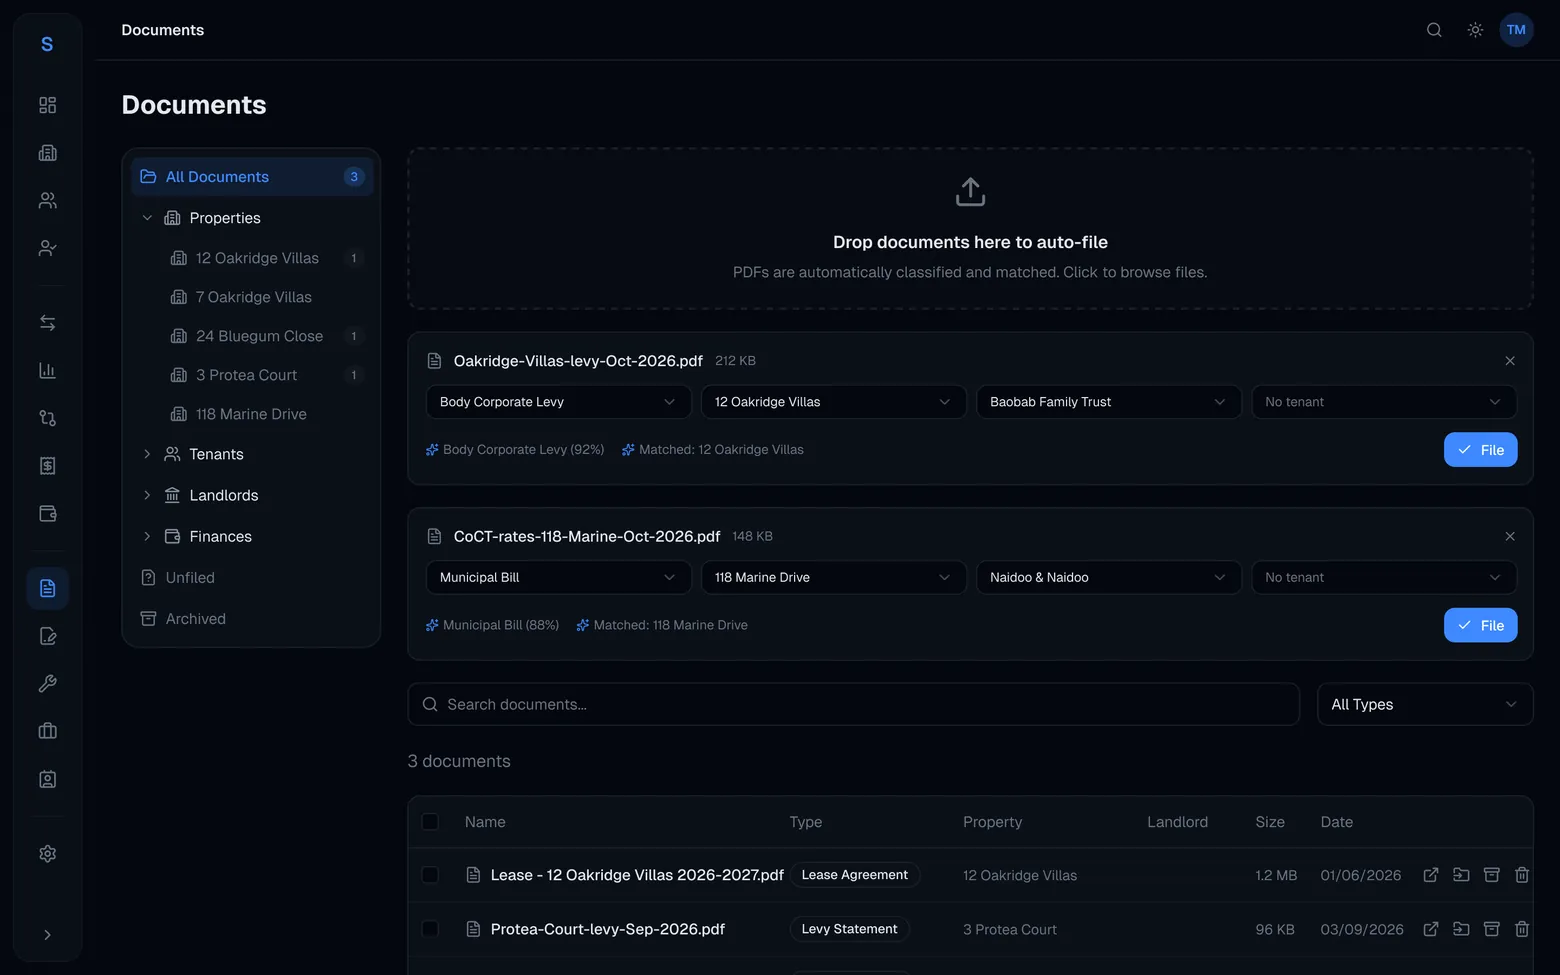Expand the Tenants tree section

[x=147, y=454]
